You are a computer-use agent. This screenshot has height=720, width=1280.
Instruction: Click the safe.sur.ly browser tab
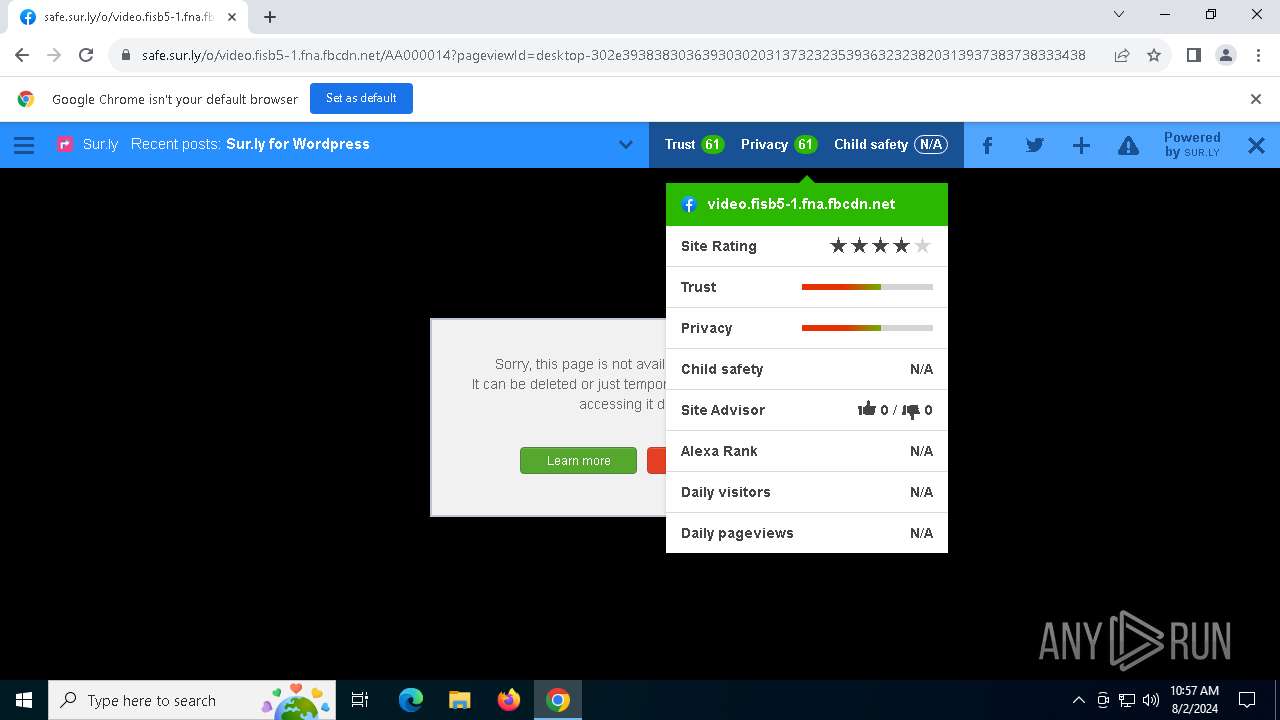coord(128,17)
